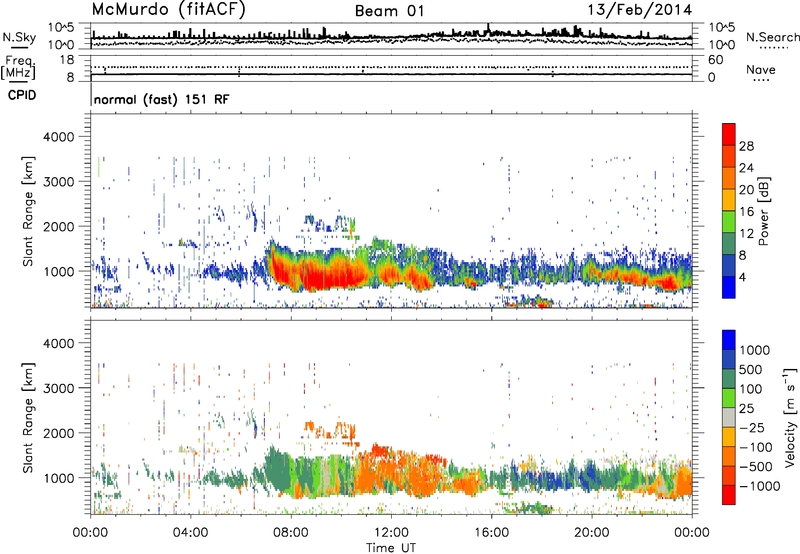
Task: Click the 'CPID' label
Action: click(x=22, y=95)
